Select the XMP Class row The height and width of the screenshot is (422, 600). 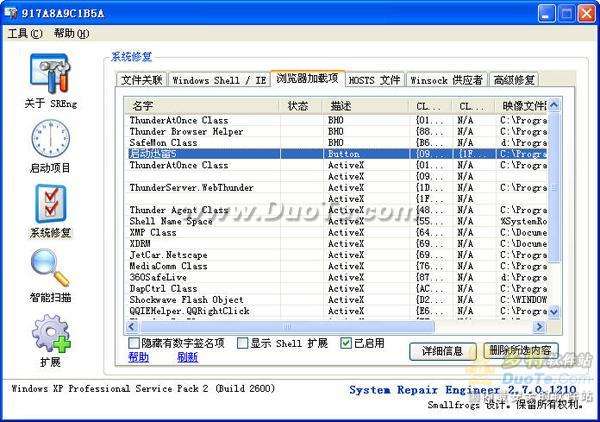(337, 233)
